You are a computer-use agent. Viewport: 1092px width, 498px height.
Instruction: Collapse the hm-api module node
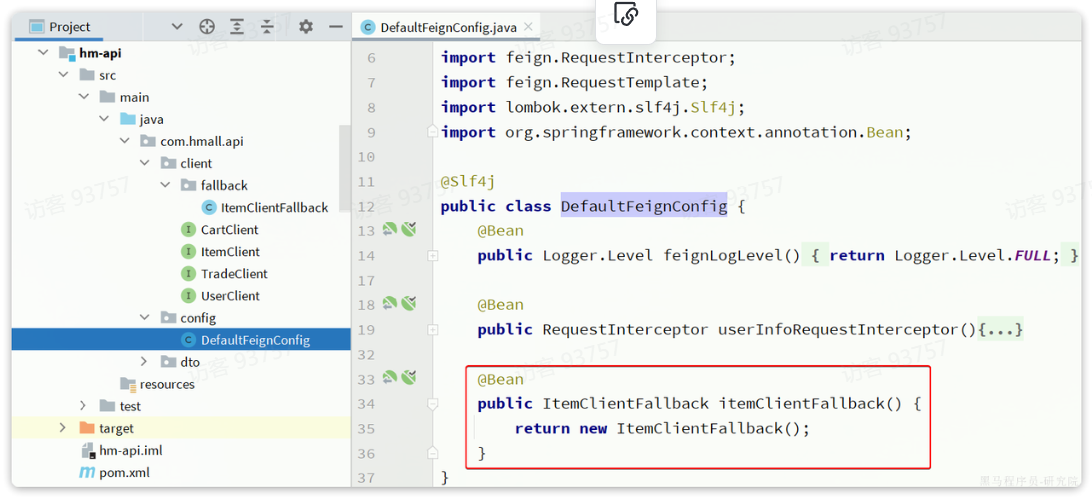pos(43,53)
